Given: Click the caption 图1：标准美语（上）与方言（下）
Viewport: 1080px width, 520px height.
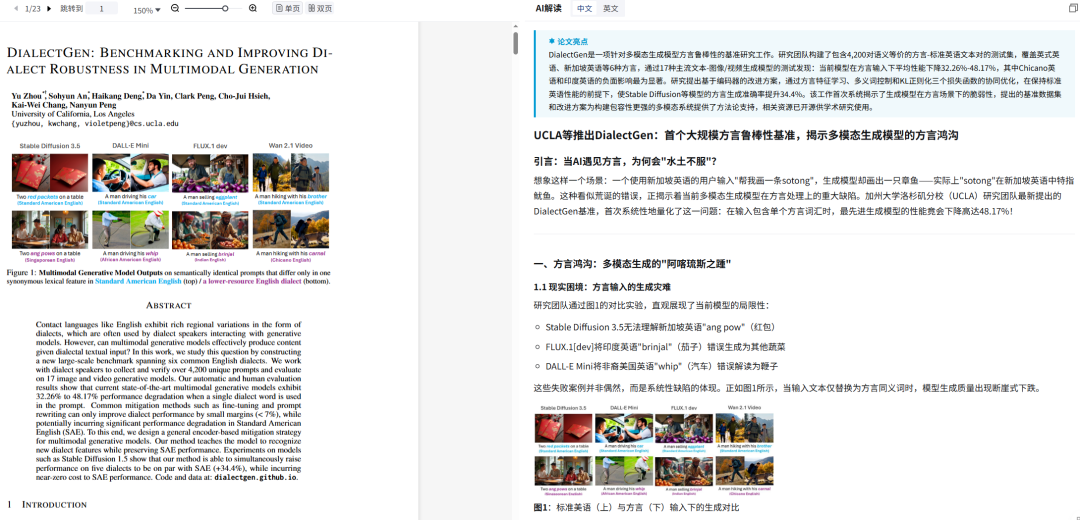Looking at the screenshot, I should [636, 508].
